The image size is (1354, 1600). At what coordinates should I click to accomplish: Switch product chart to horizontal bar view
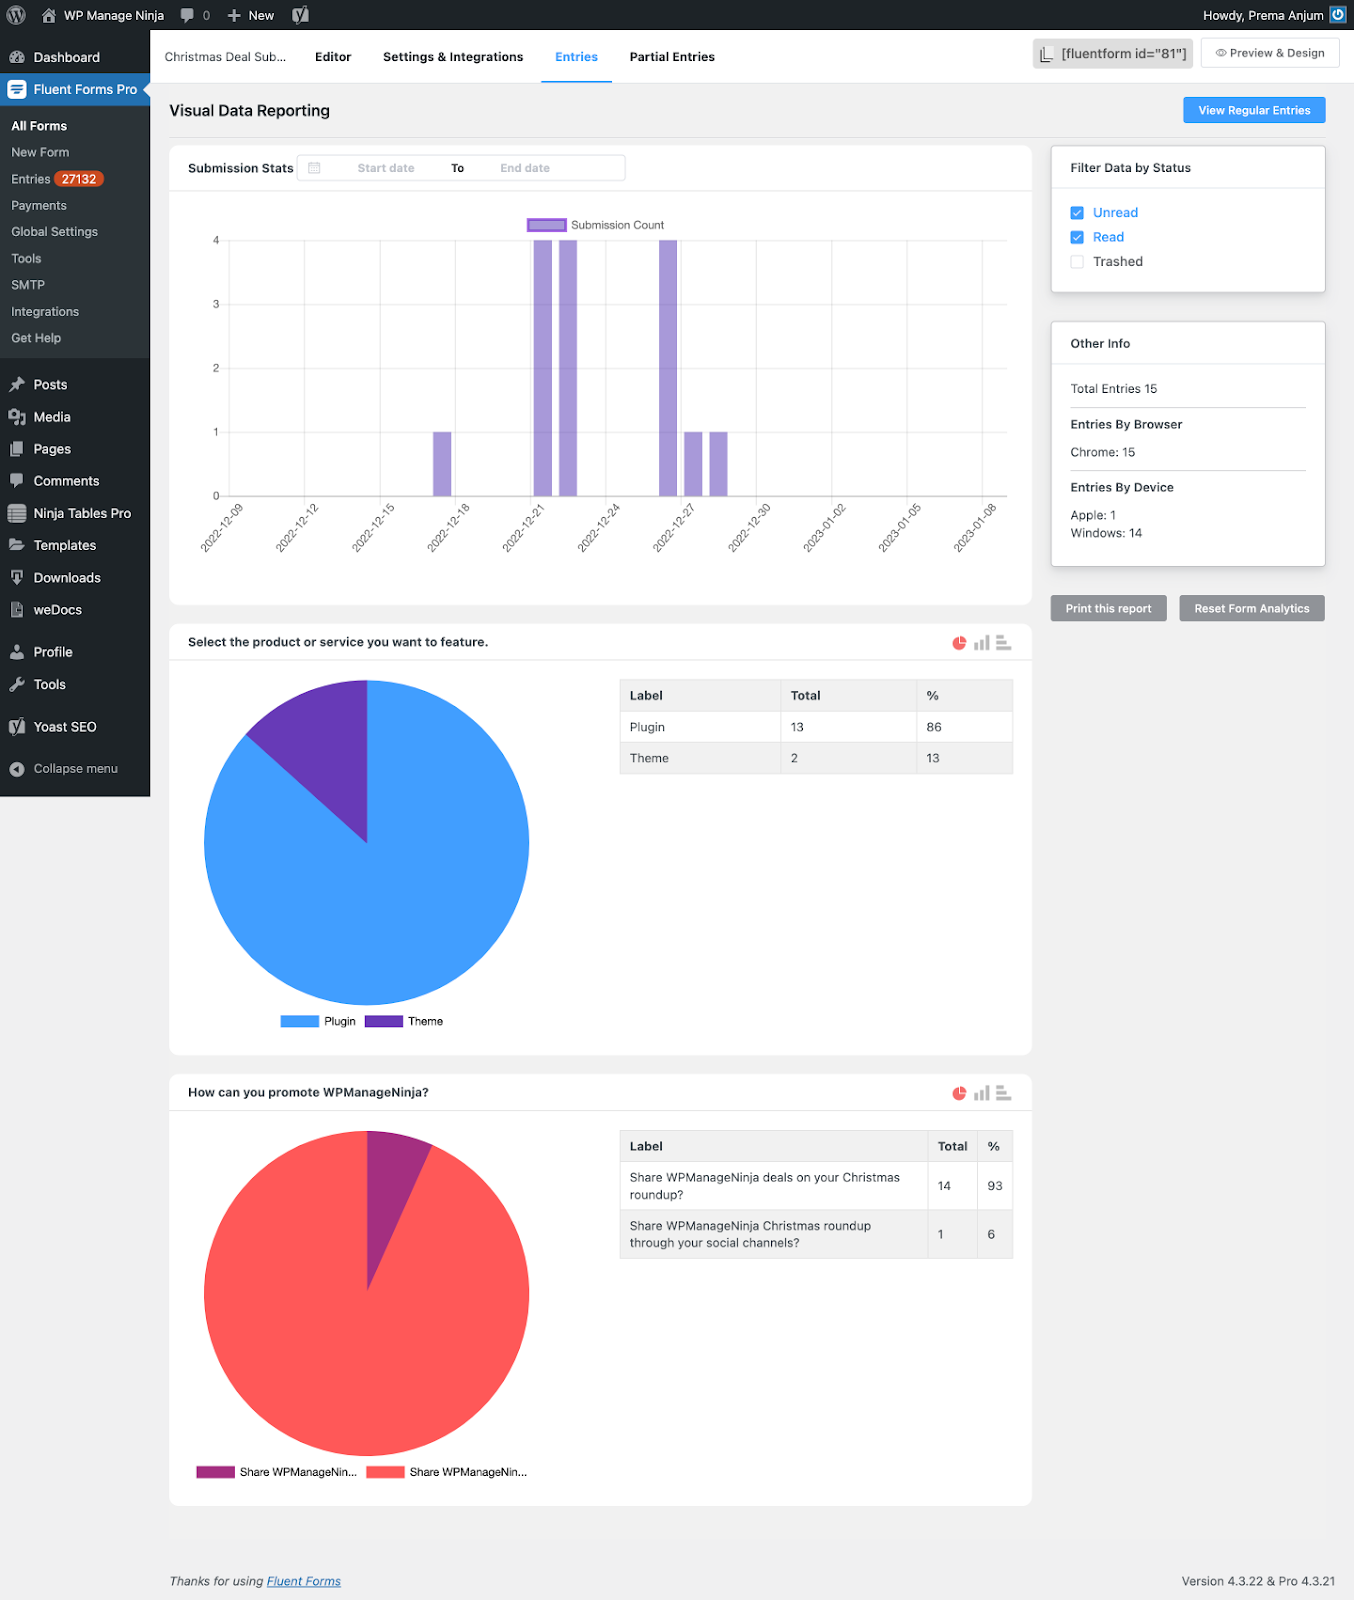[x=1003, y=643]
